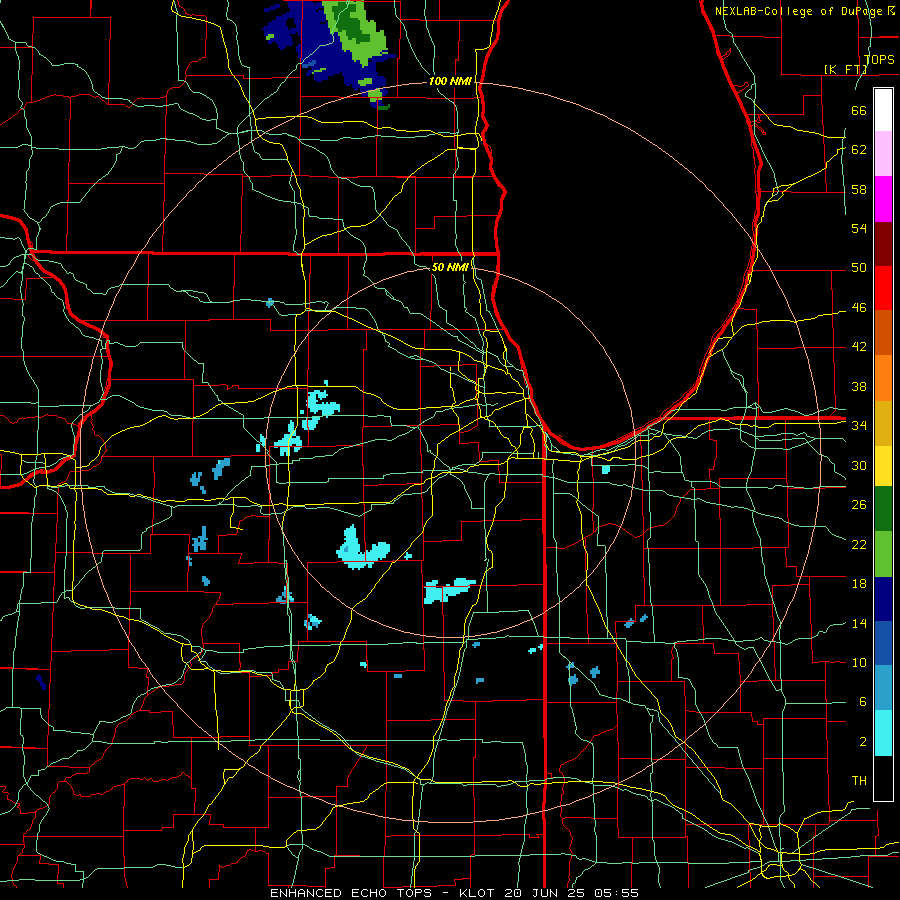Click the light orange legend swatch
Image resolution: width=900 pixels, height=900 pixels.
point(883,378)
